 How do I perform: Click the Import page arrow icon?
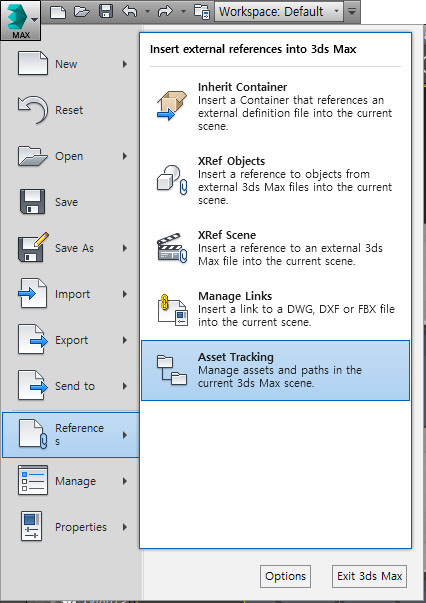click(33, 293)
